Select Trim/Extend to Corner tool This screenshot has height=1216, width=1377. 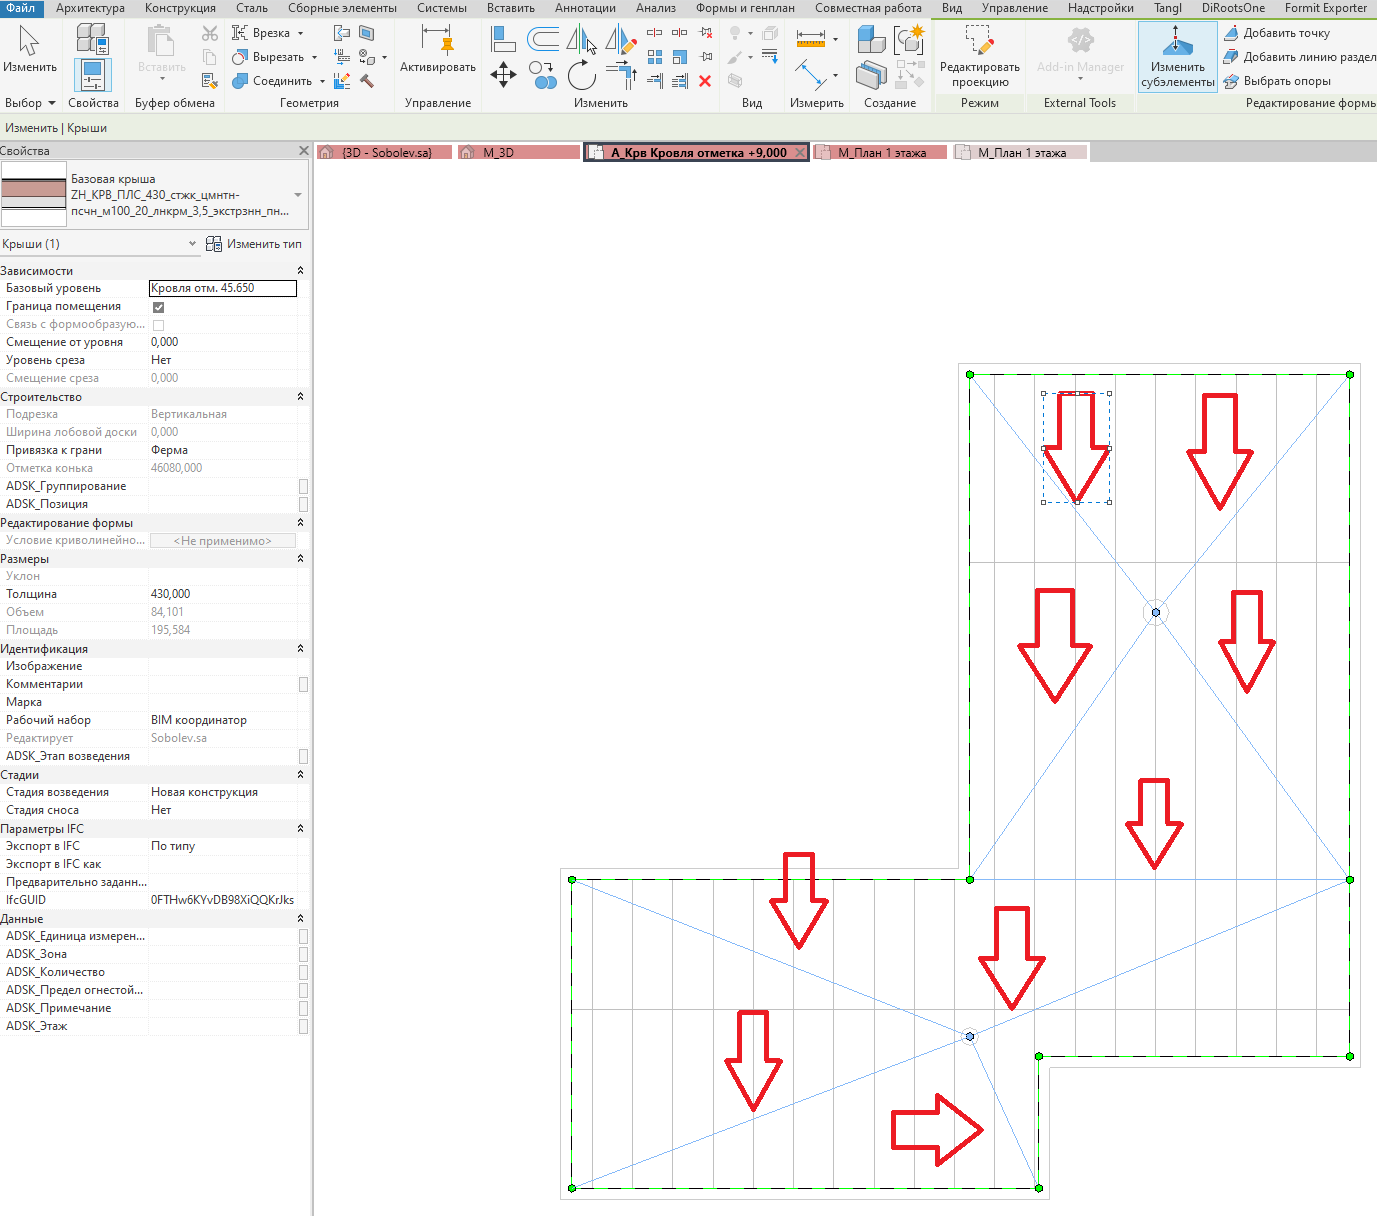tap(621, 75)
